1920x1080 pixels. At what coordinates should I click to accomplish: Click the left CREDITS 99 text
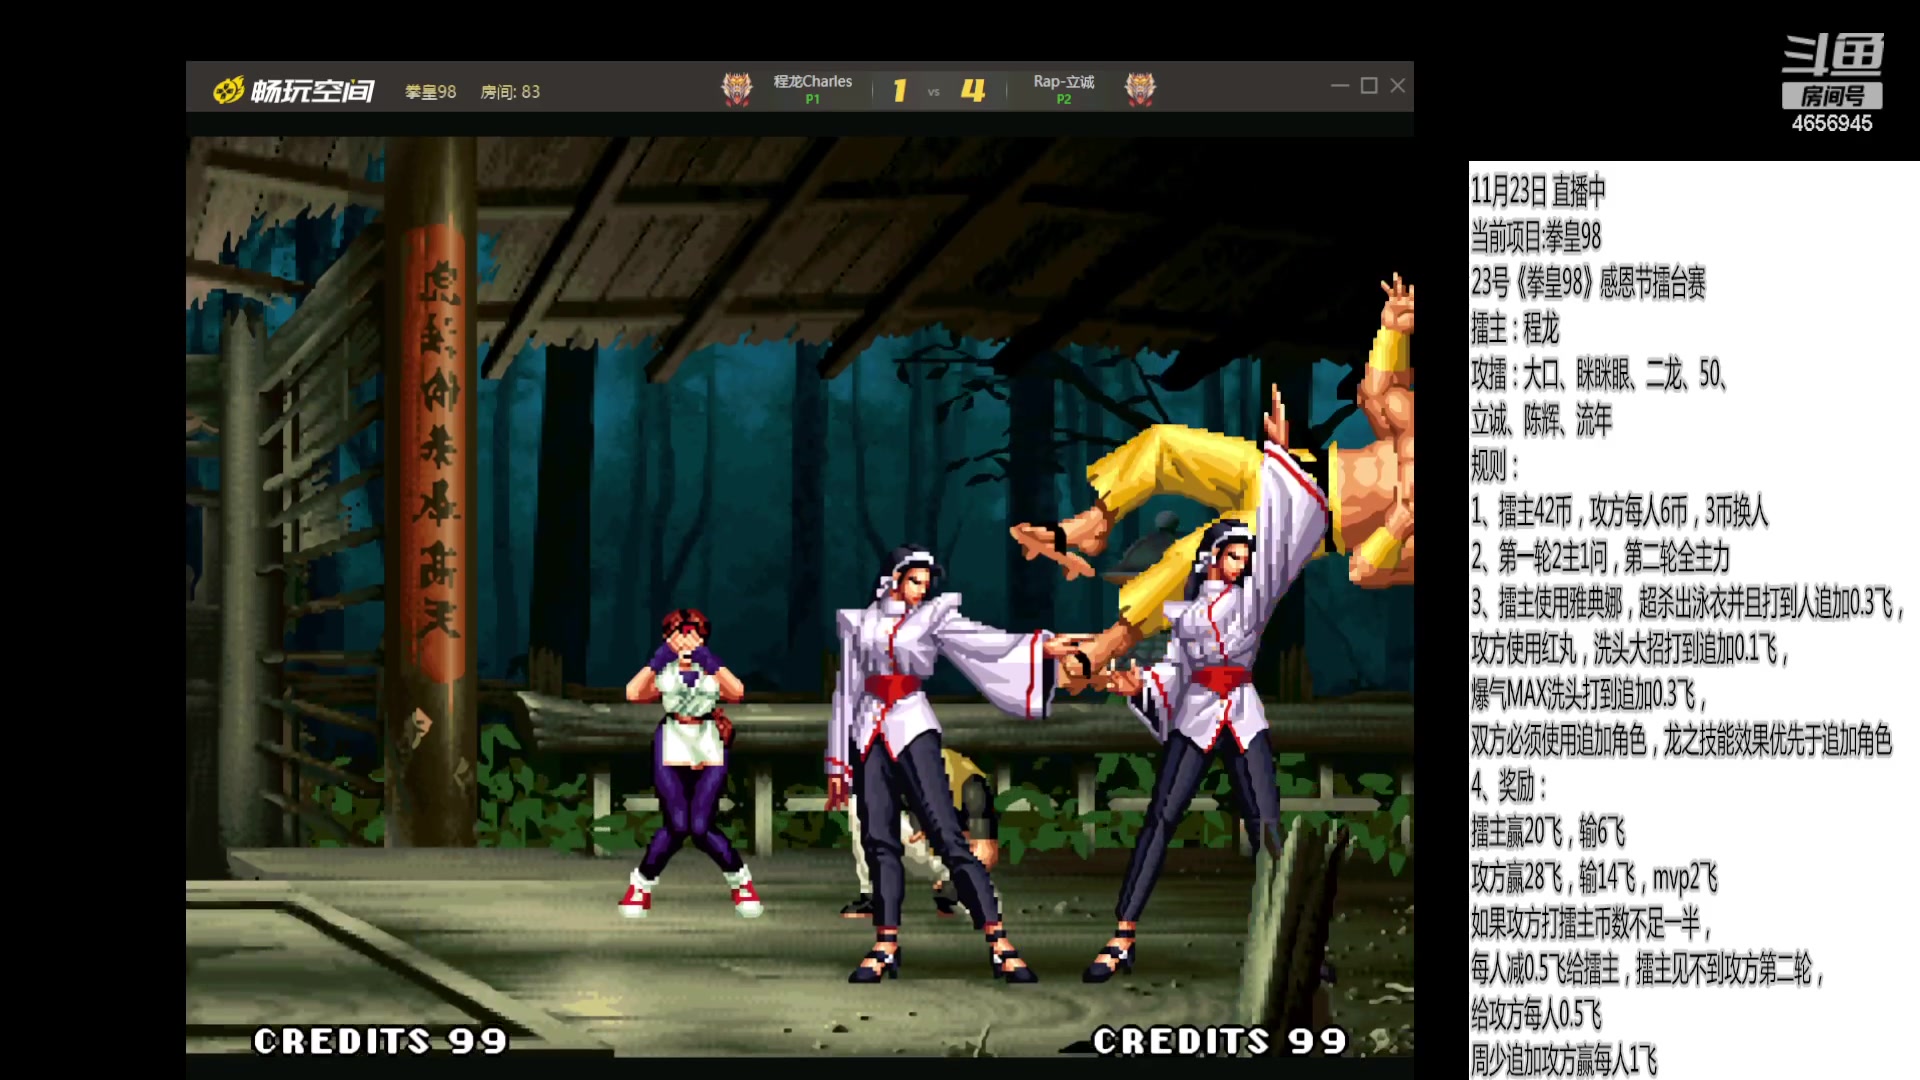[x=380, y=1041]
